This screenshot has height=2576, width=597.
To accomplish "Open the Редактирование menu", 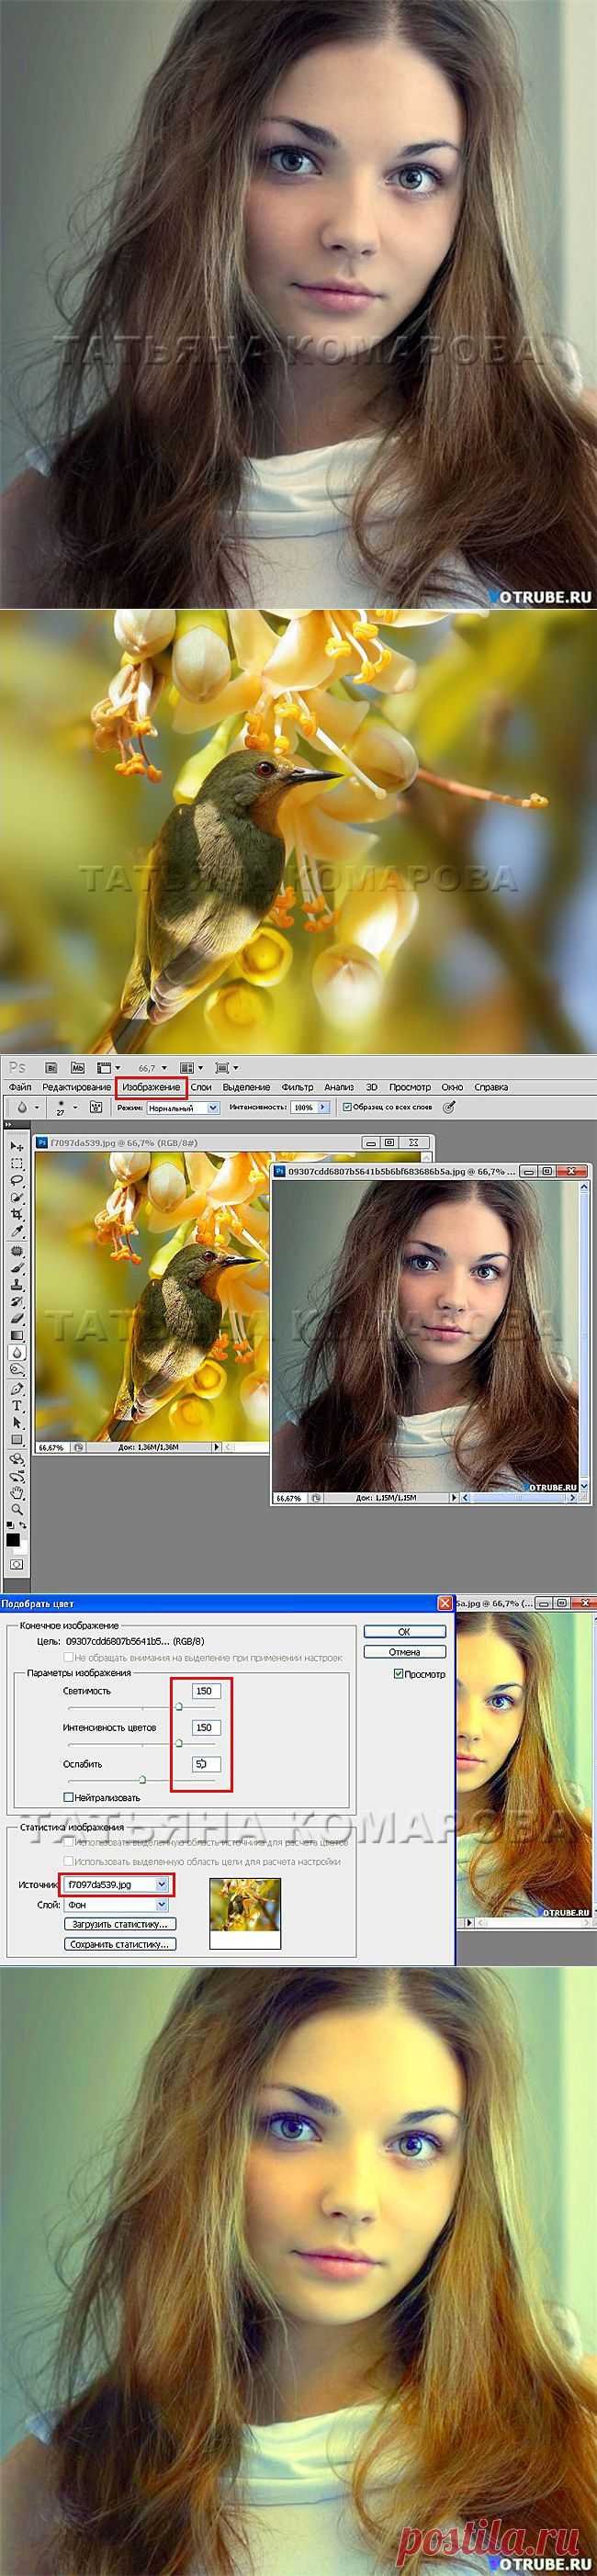I will pos(77,1087).
